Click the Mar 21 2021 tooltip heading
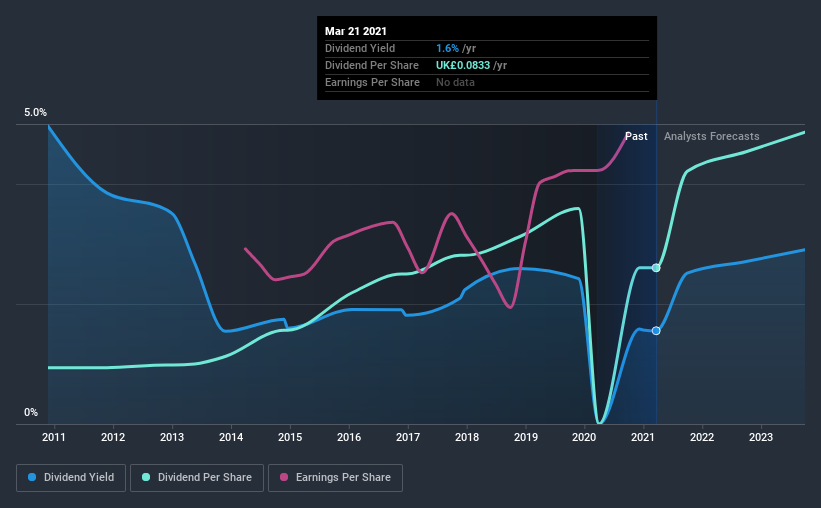 356,31
